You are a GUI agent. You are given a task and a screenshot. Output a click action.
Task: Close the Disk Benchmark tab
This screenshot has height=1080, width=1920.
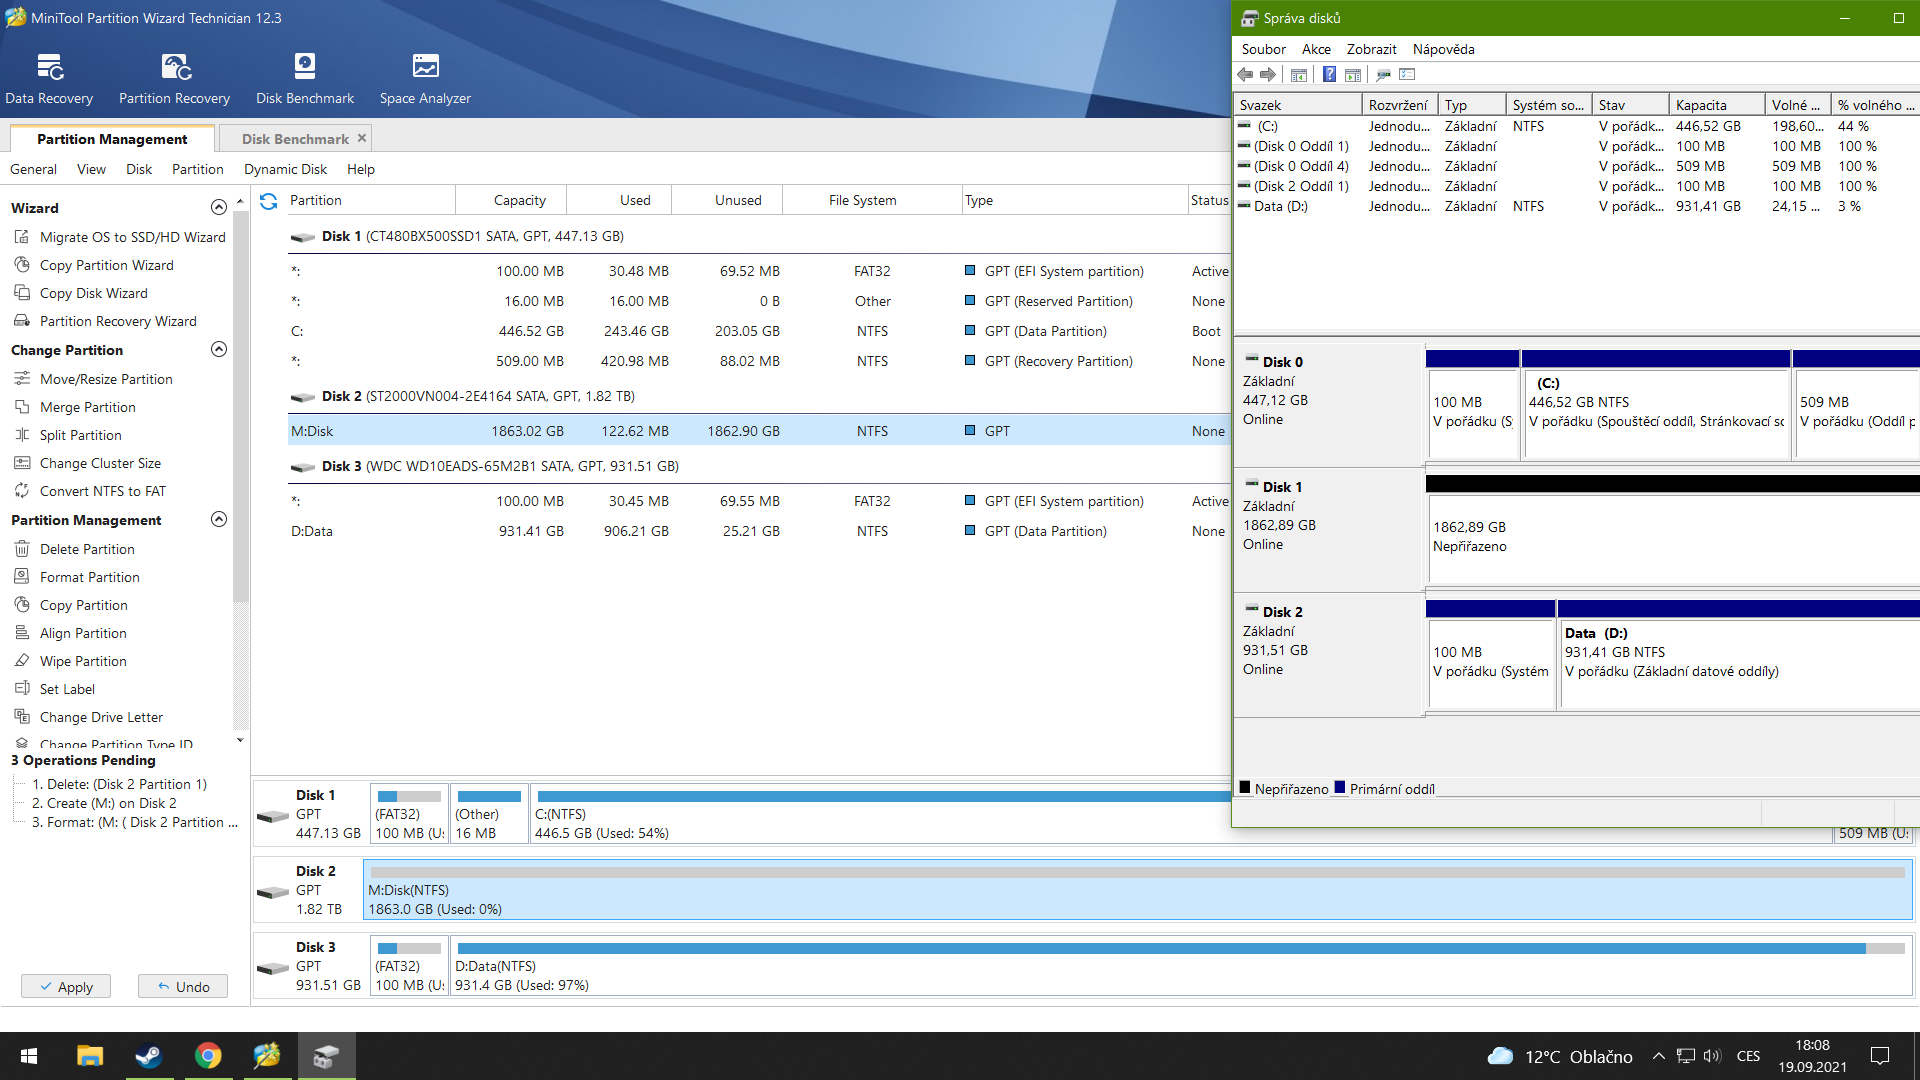[x=362, y=138]
